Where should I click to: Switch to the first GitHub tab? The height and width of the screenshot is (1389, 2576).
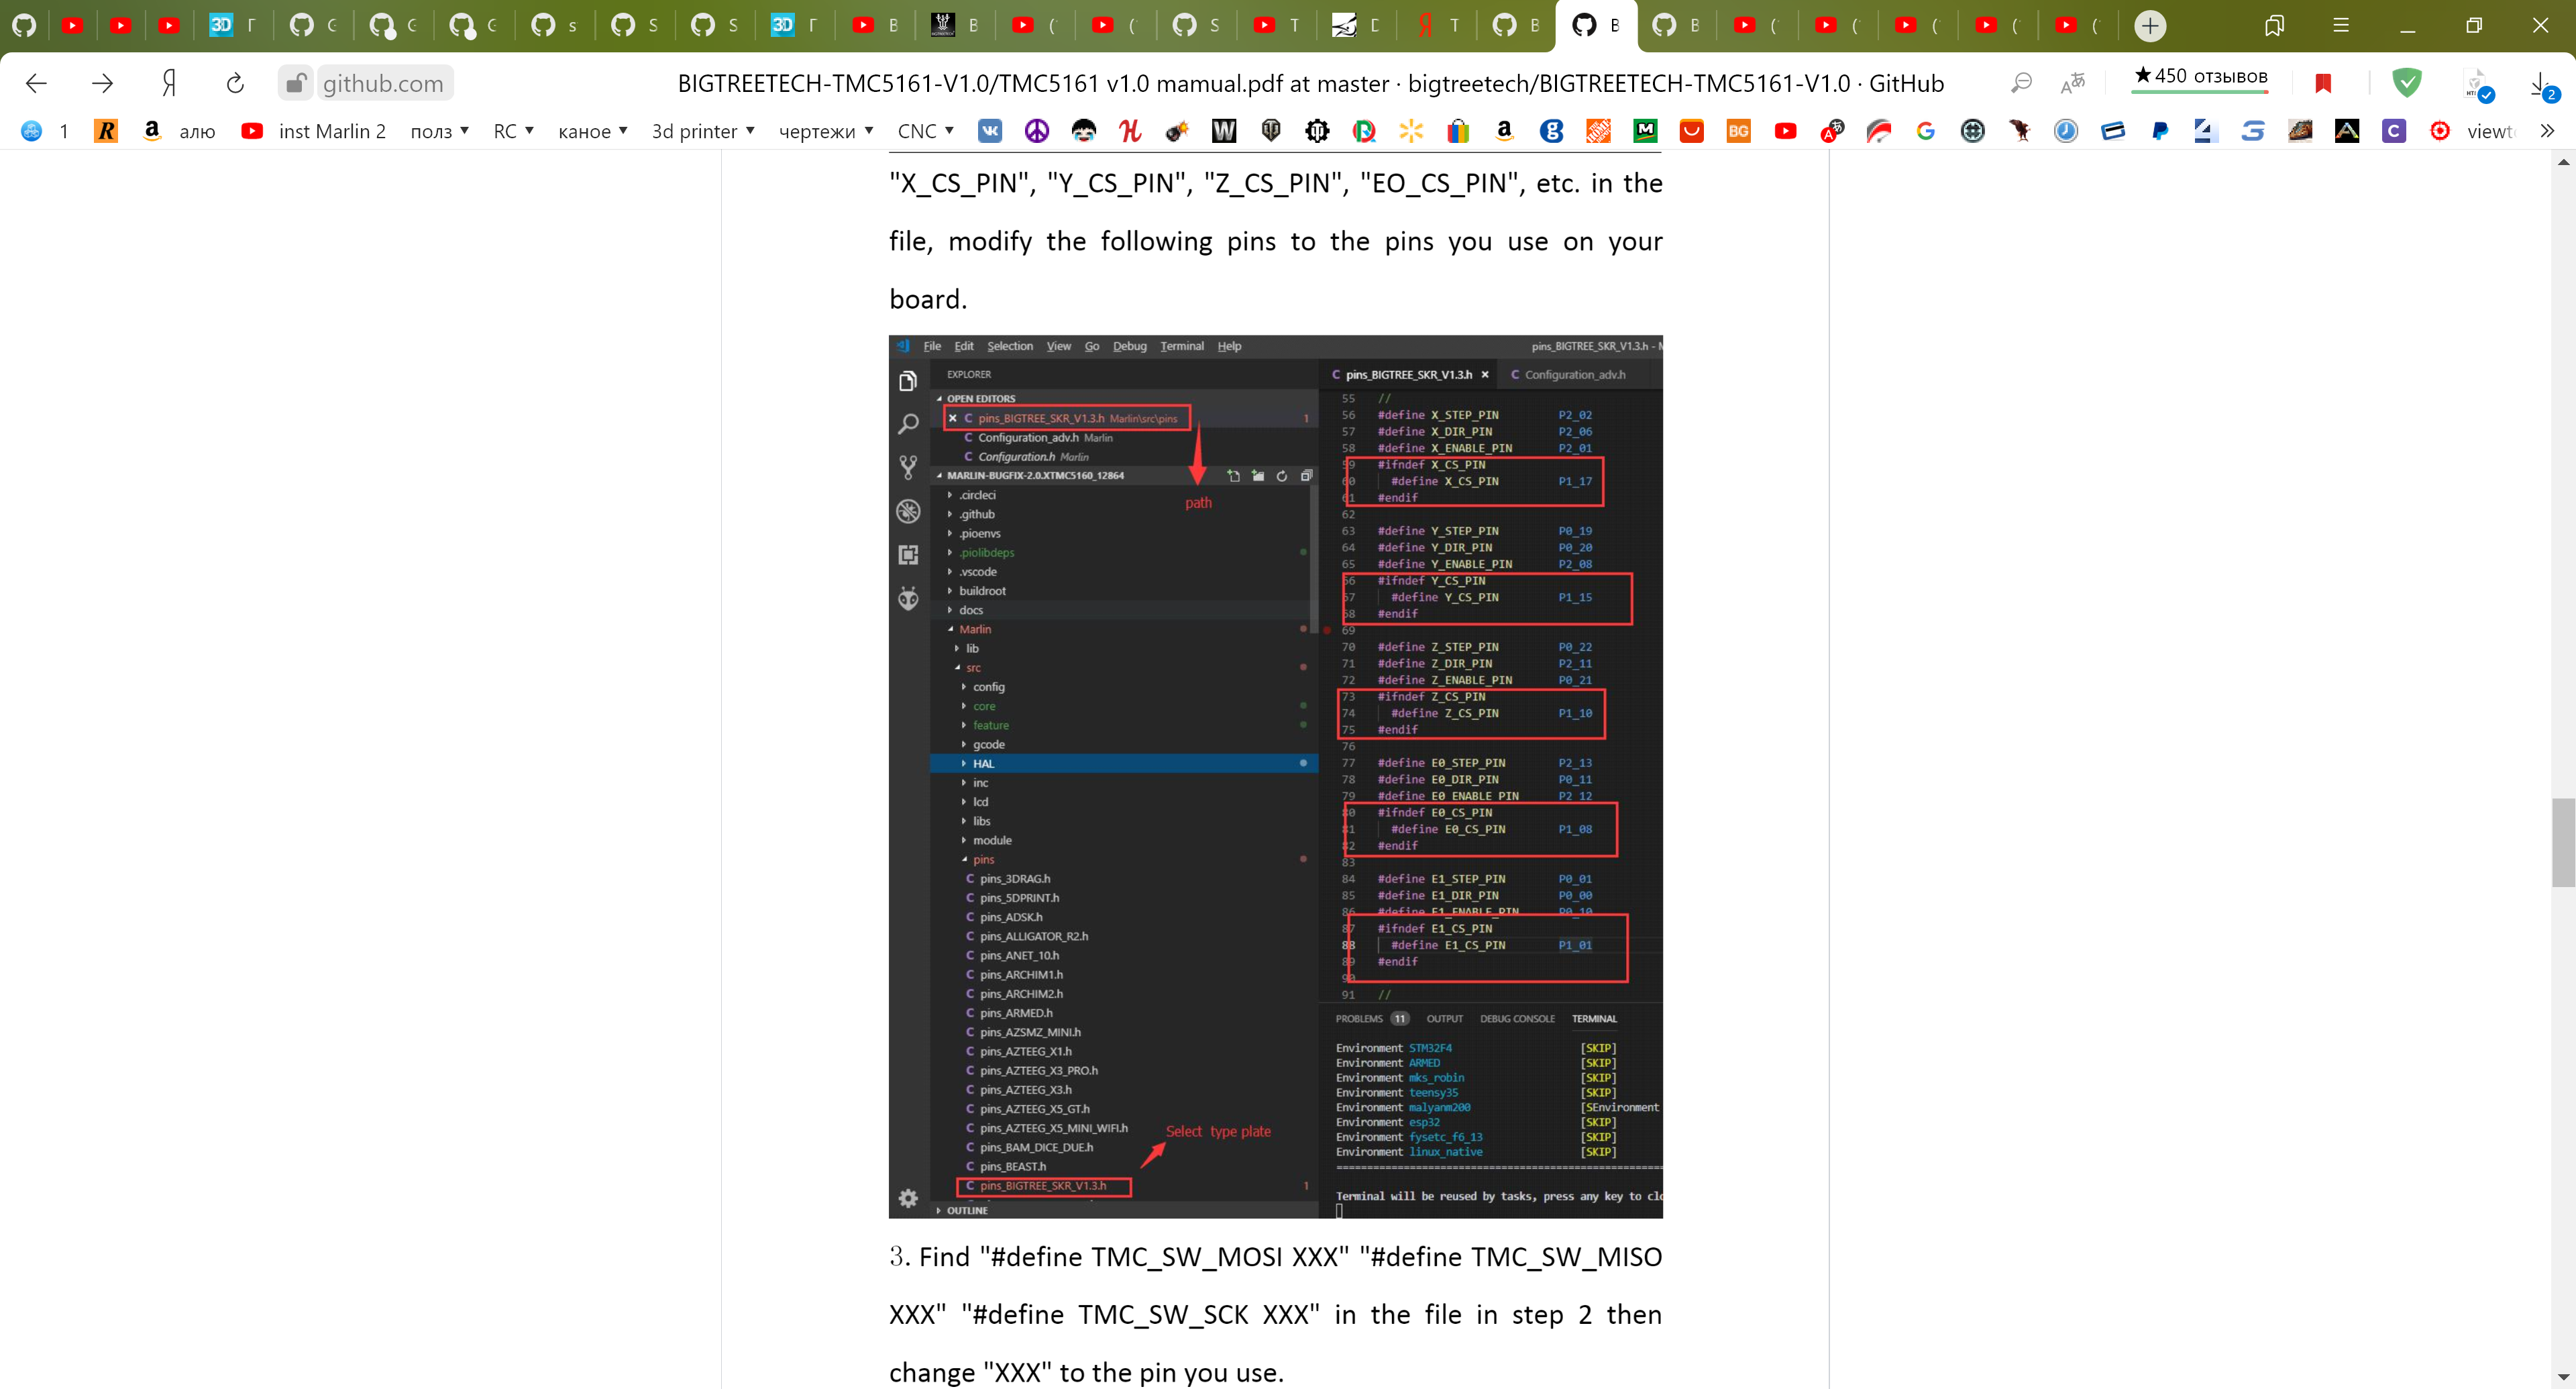tap(24, 26)
